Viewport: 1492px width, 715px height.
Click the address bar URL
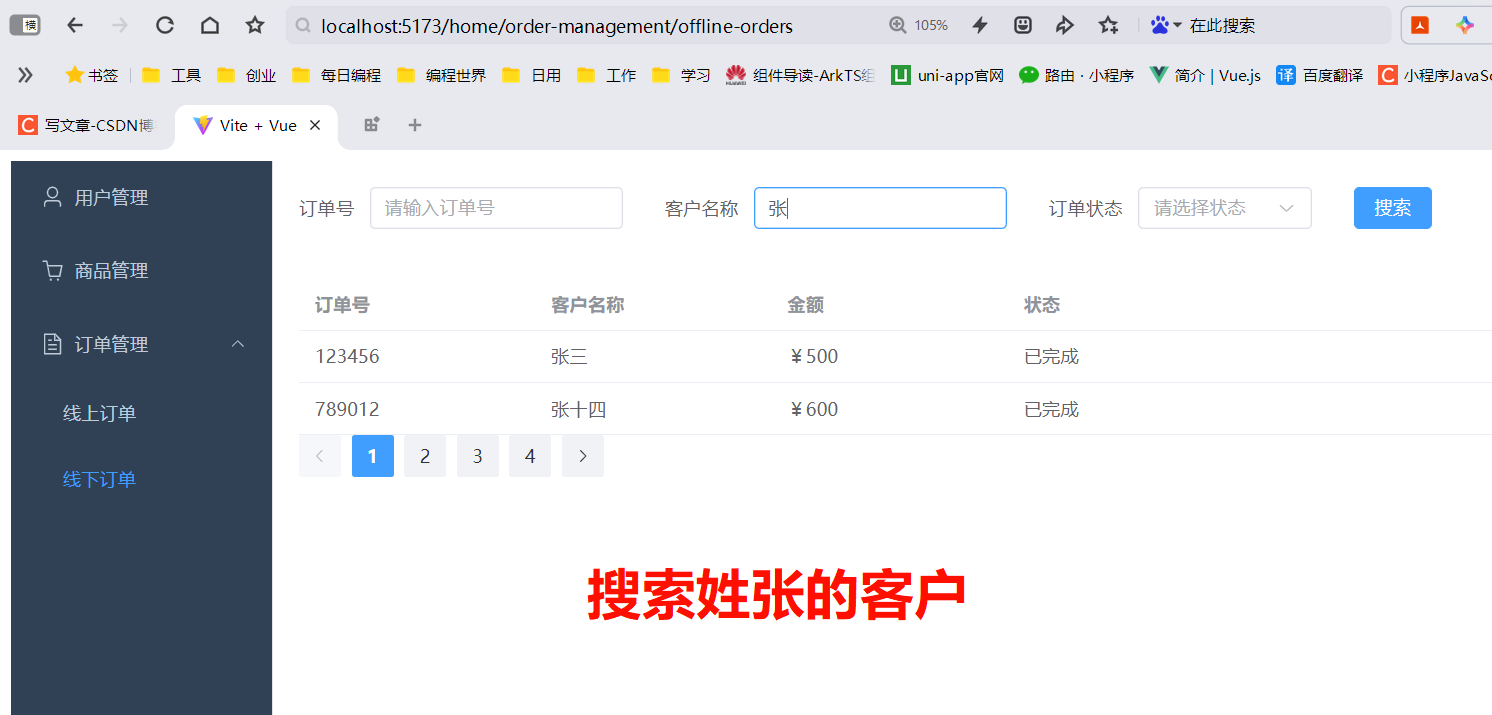pyautogui.click(x=556, y=26)
